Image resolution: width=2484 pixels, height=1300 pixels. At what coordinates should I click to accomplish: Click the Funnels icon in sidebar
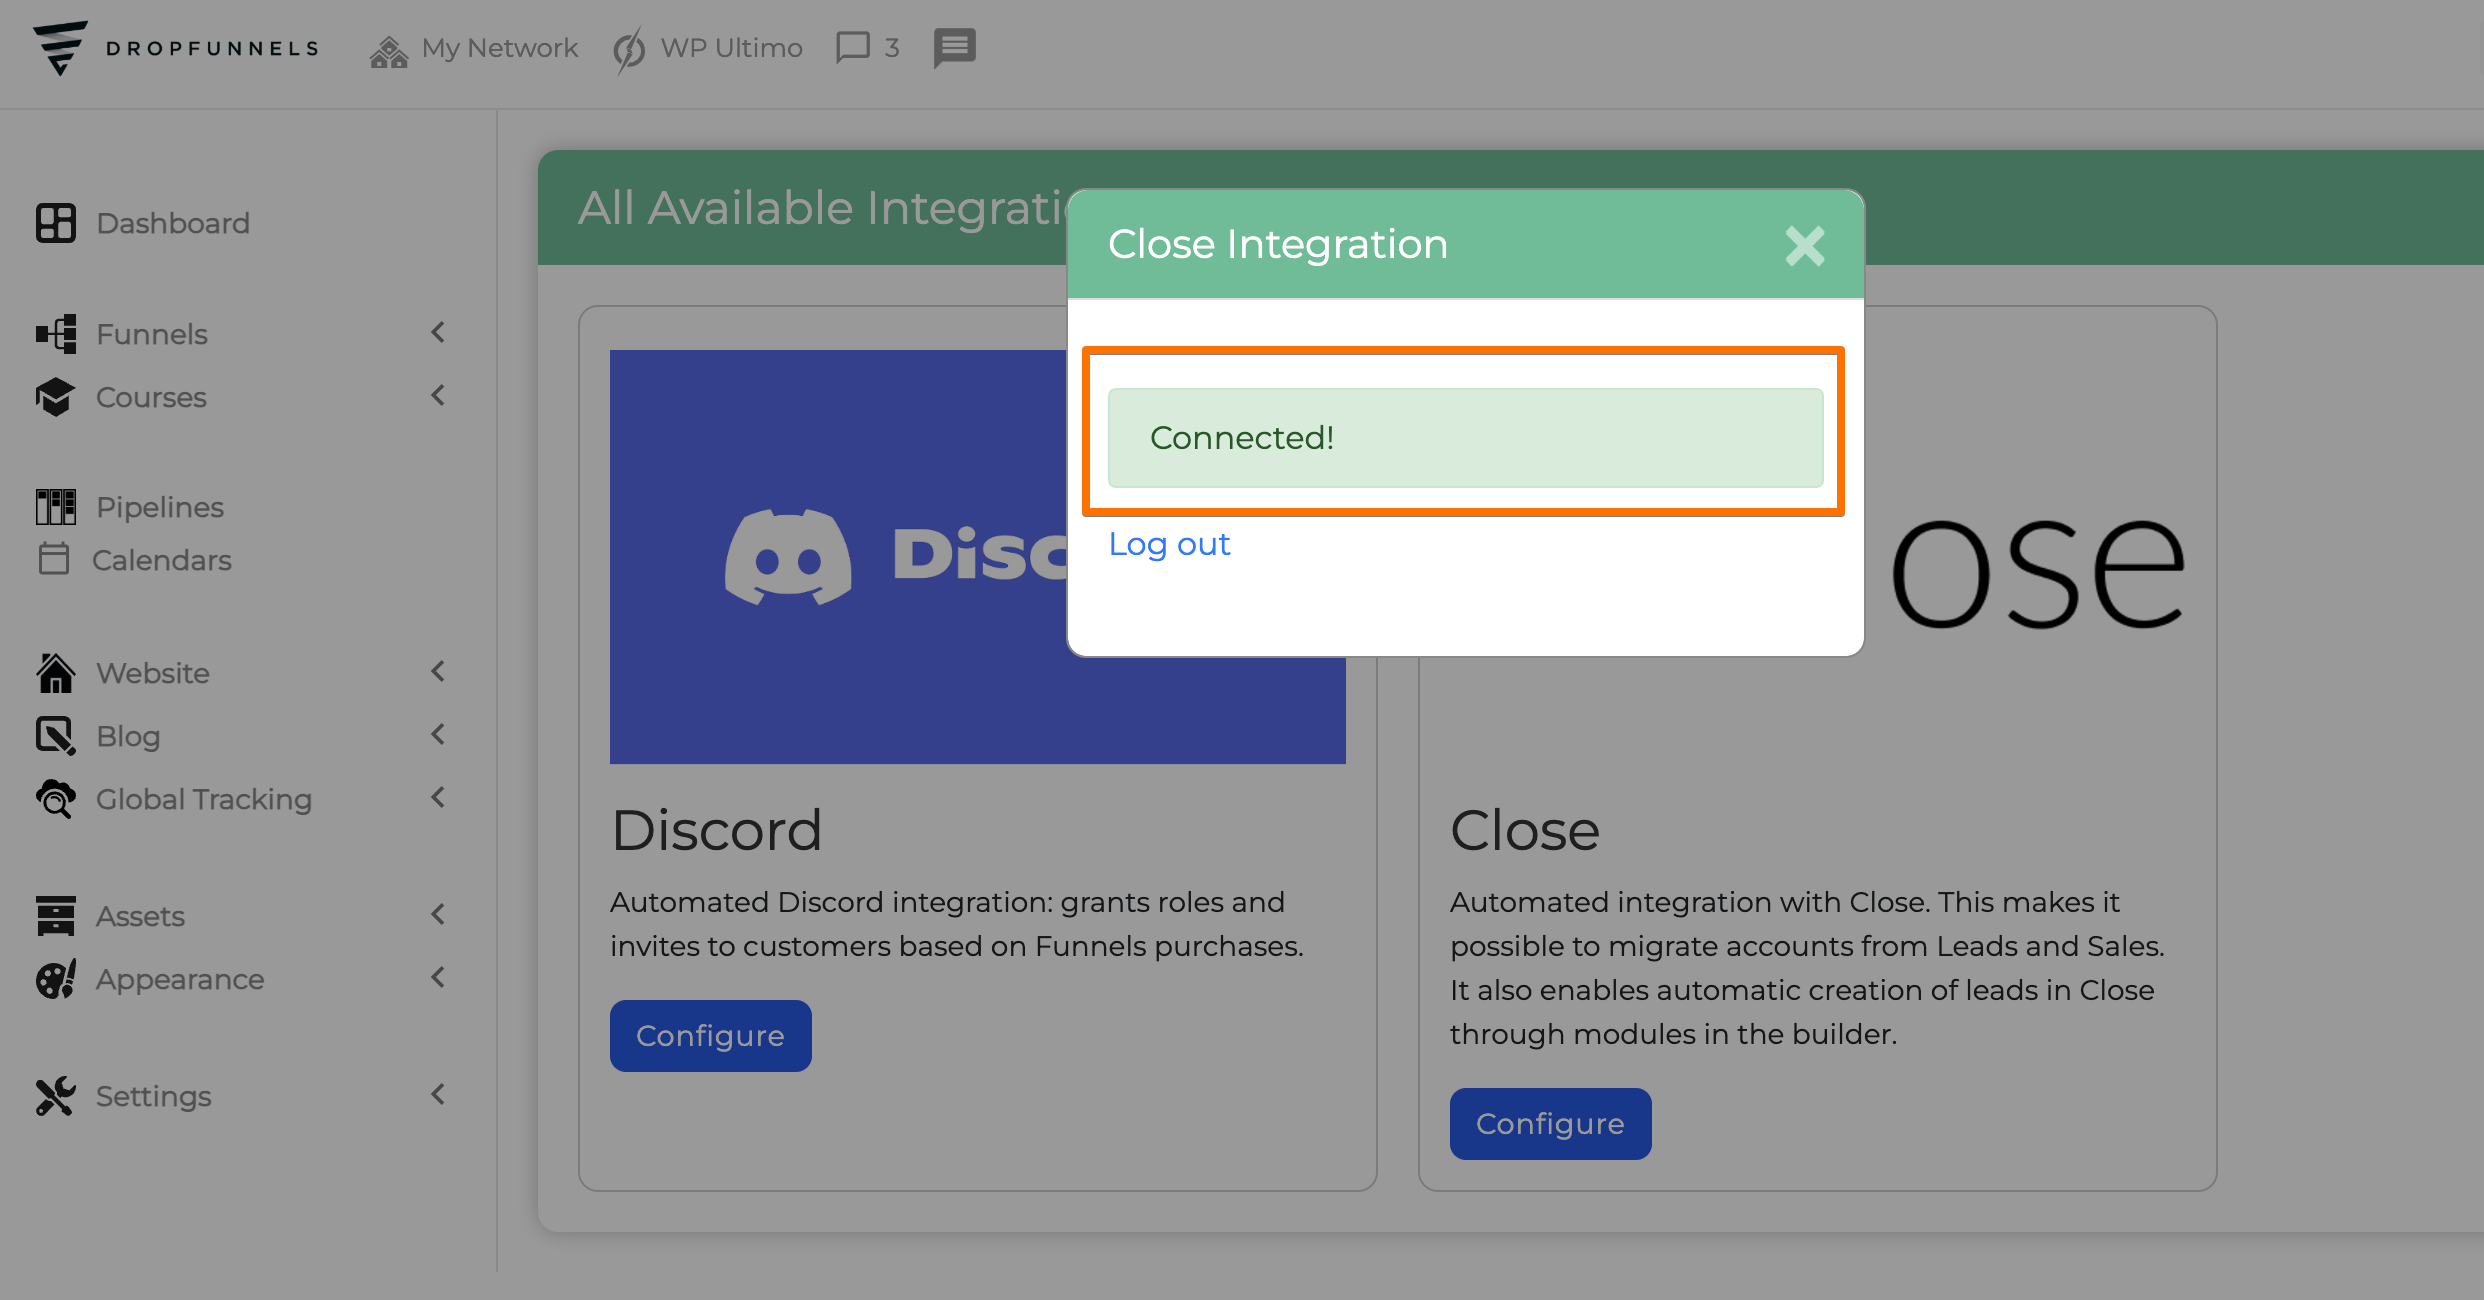tap(56, 334)
